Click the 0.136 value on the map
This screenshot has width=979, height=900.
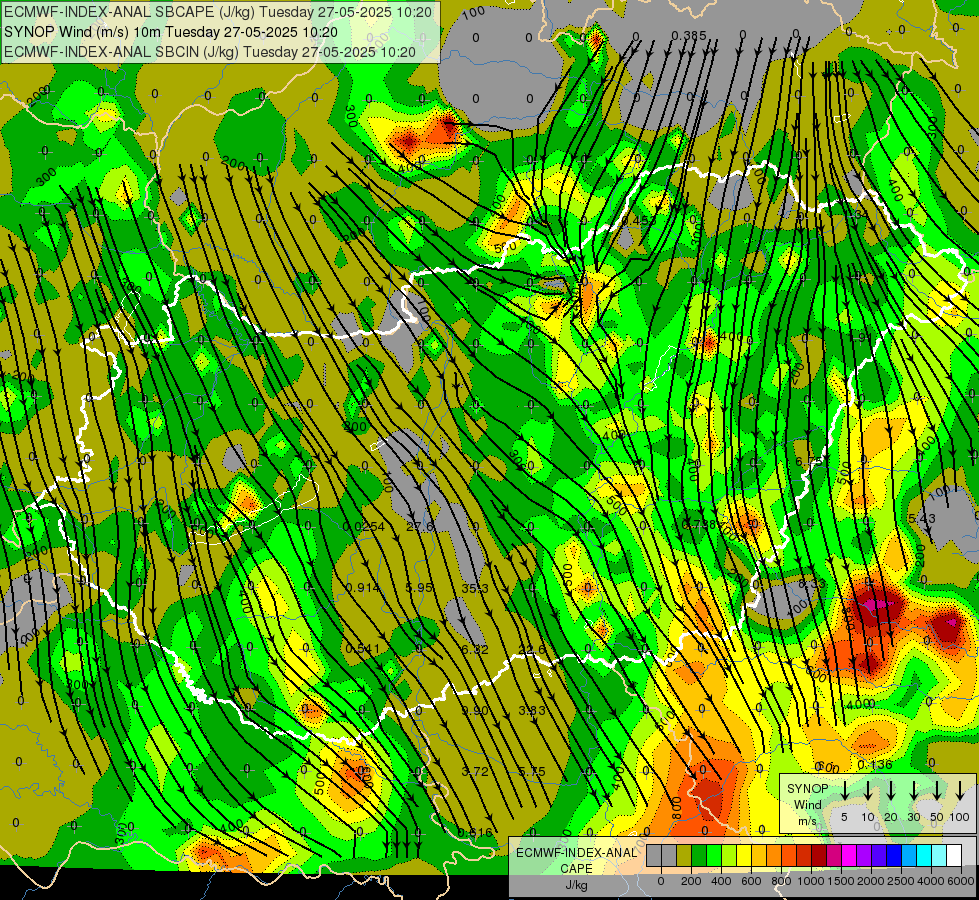click(875, 765)
